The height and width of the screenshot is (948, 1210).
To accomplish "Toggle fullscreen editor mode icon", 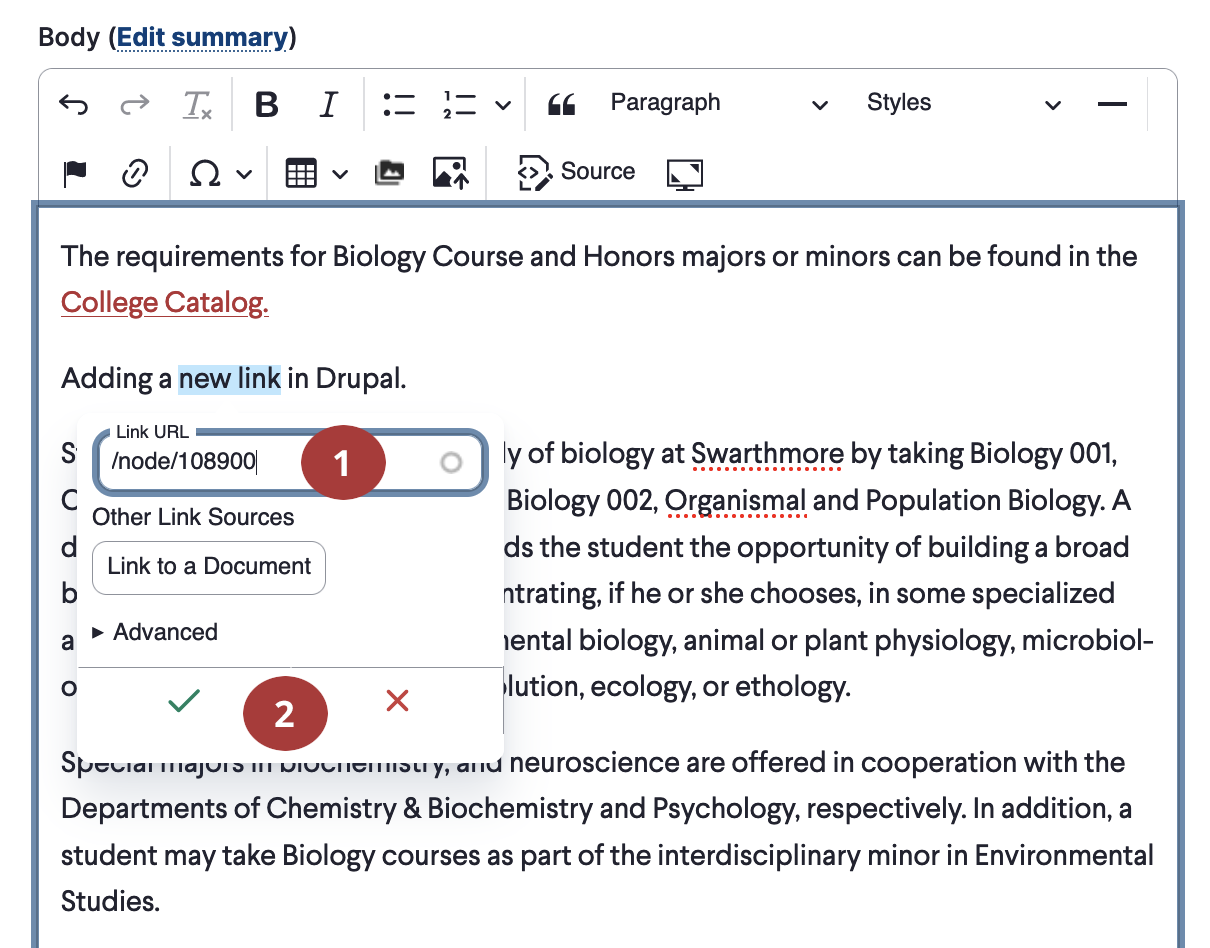I will [685, 174].
